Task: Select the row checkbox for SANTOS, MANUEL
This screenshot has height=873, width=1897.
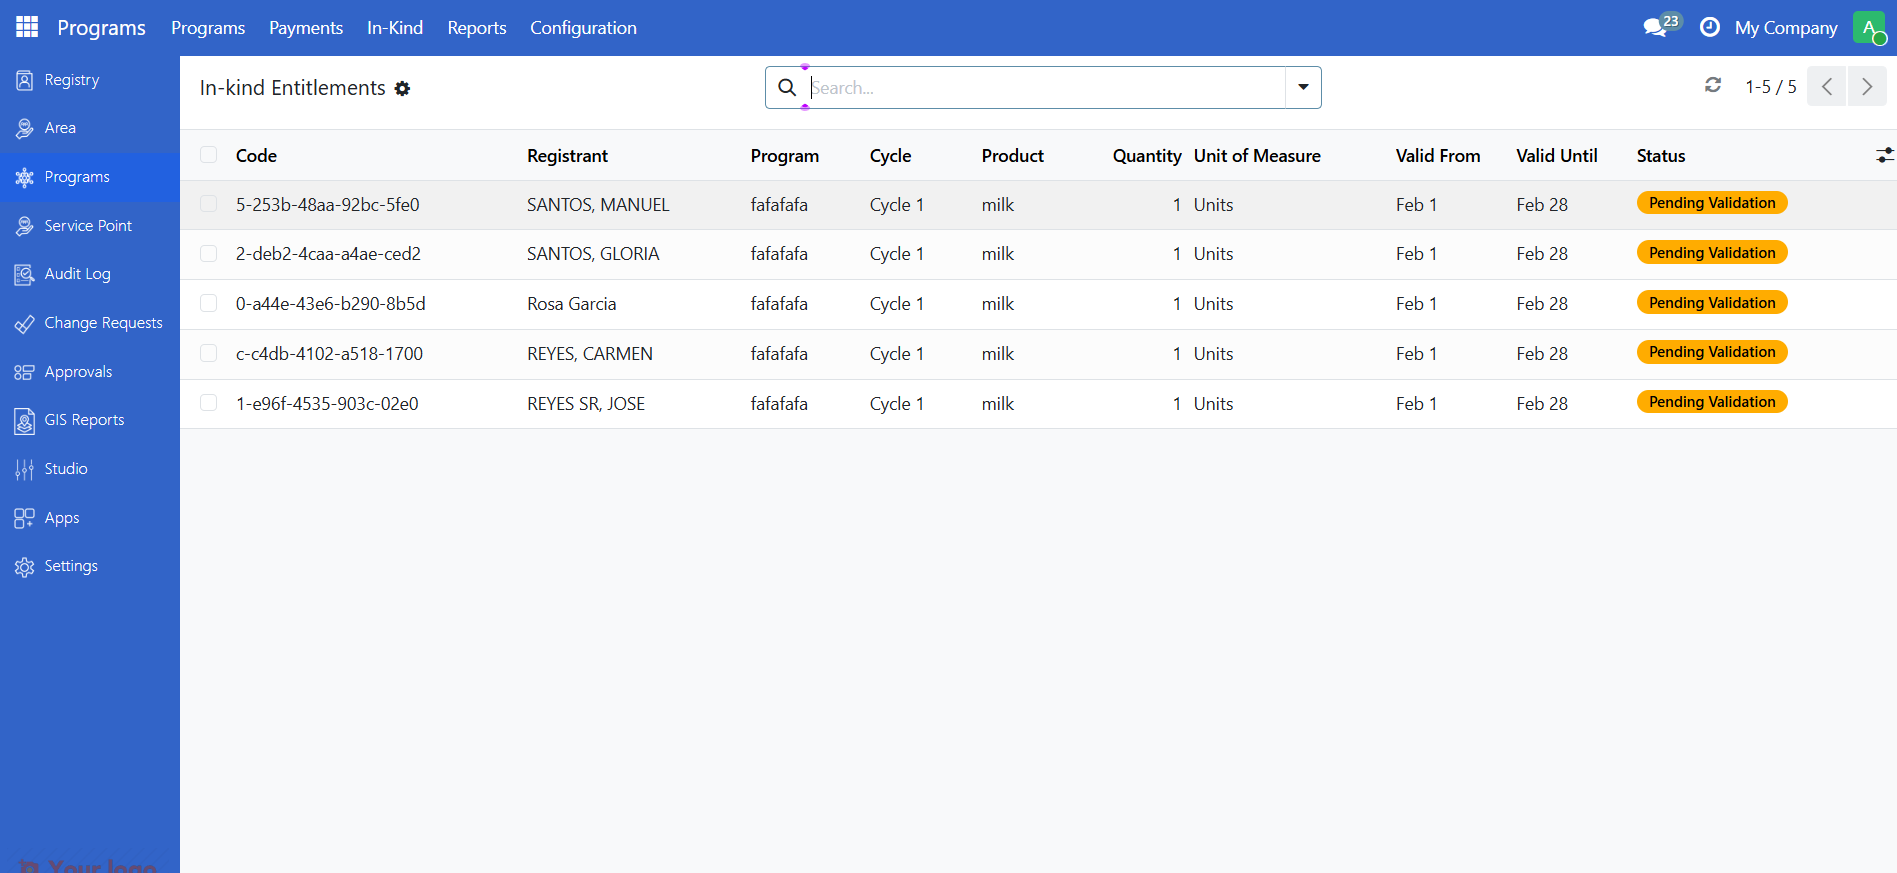Action: [208, 204]
